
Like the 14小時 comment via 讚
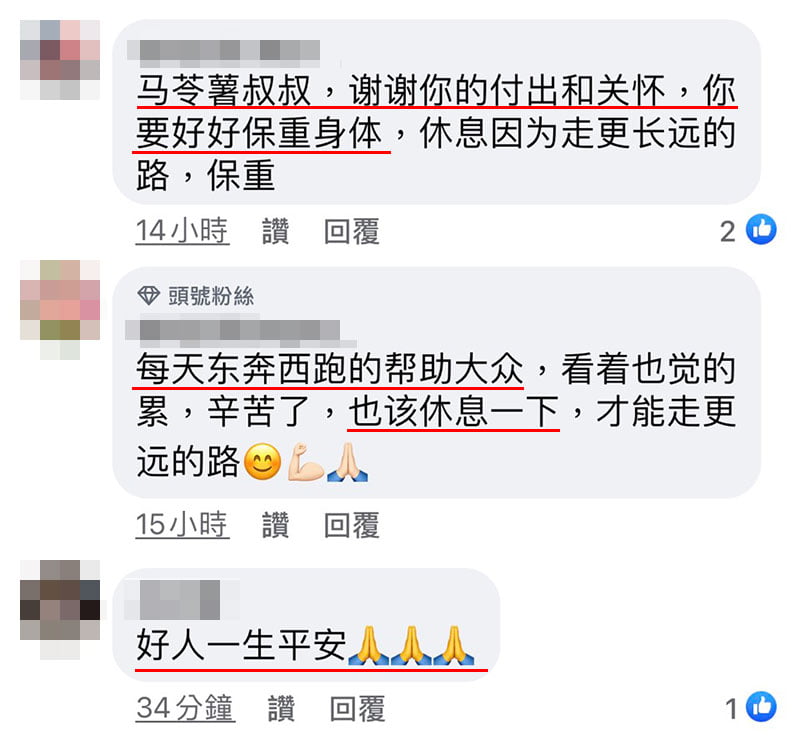[276, 231]
